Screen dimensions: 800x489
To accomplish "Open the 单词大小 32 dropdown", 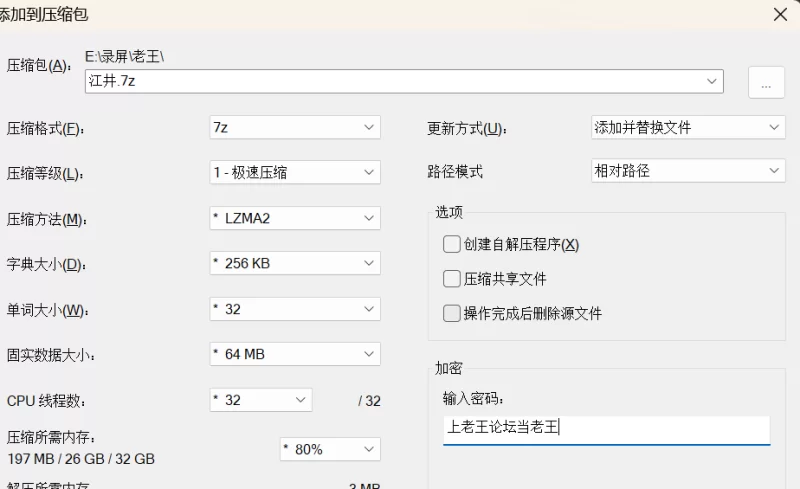I will tap(295, 309).
